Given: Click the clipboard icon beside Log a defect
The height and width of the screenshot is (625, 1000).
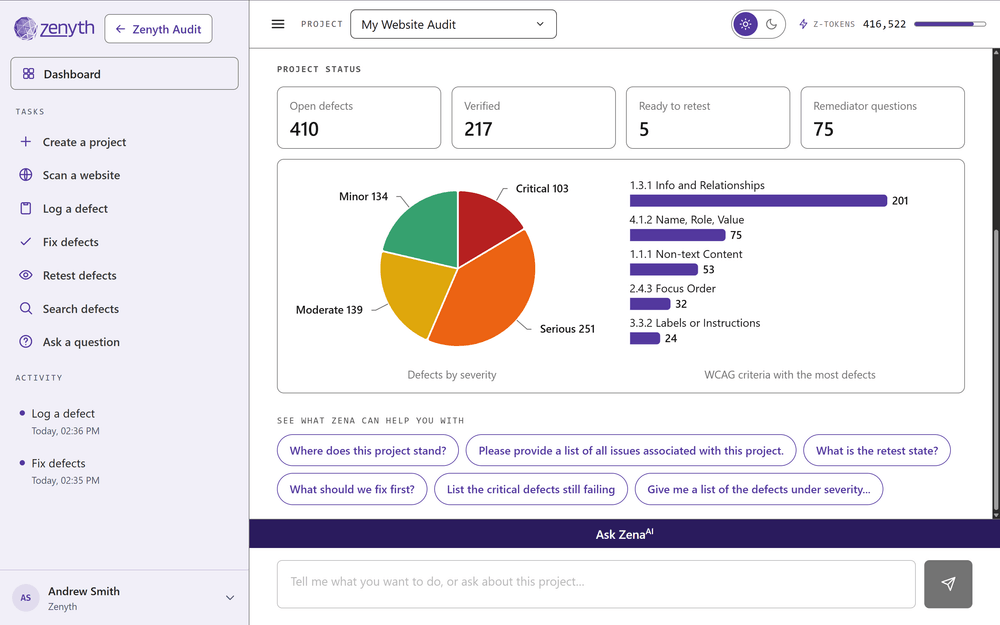Looking at the screenshot, I should click(x=26, y=209).
